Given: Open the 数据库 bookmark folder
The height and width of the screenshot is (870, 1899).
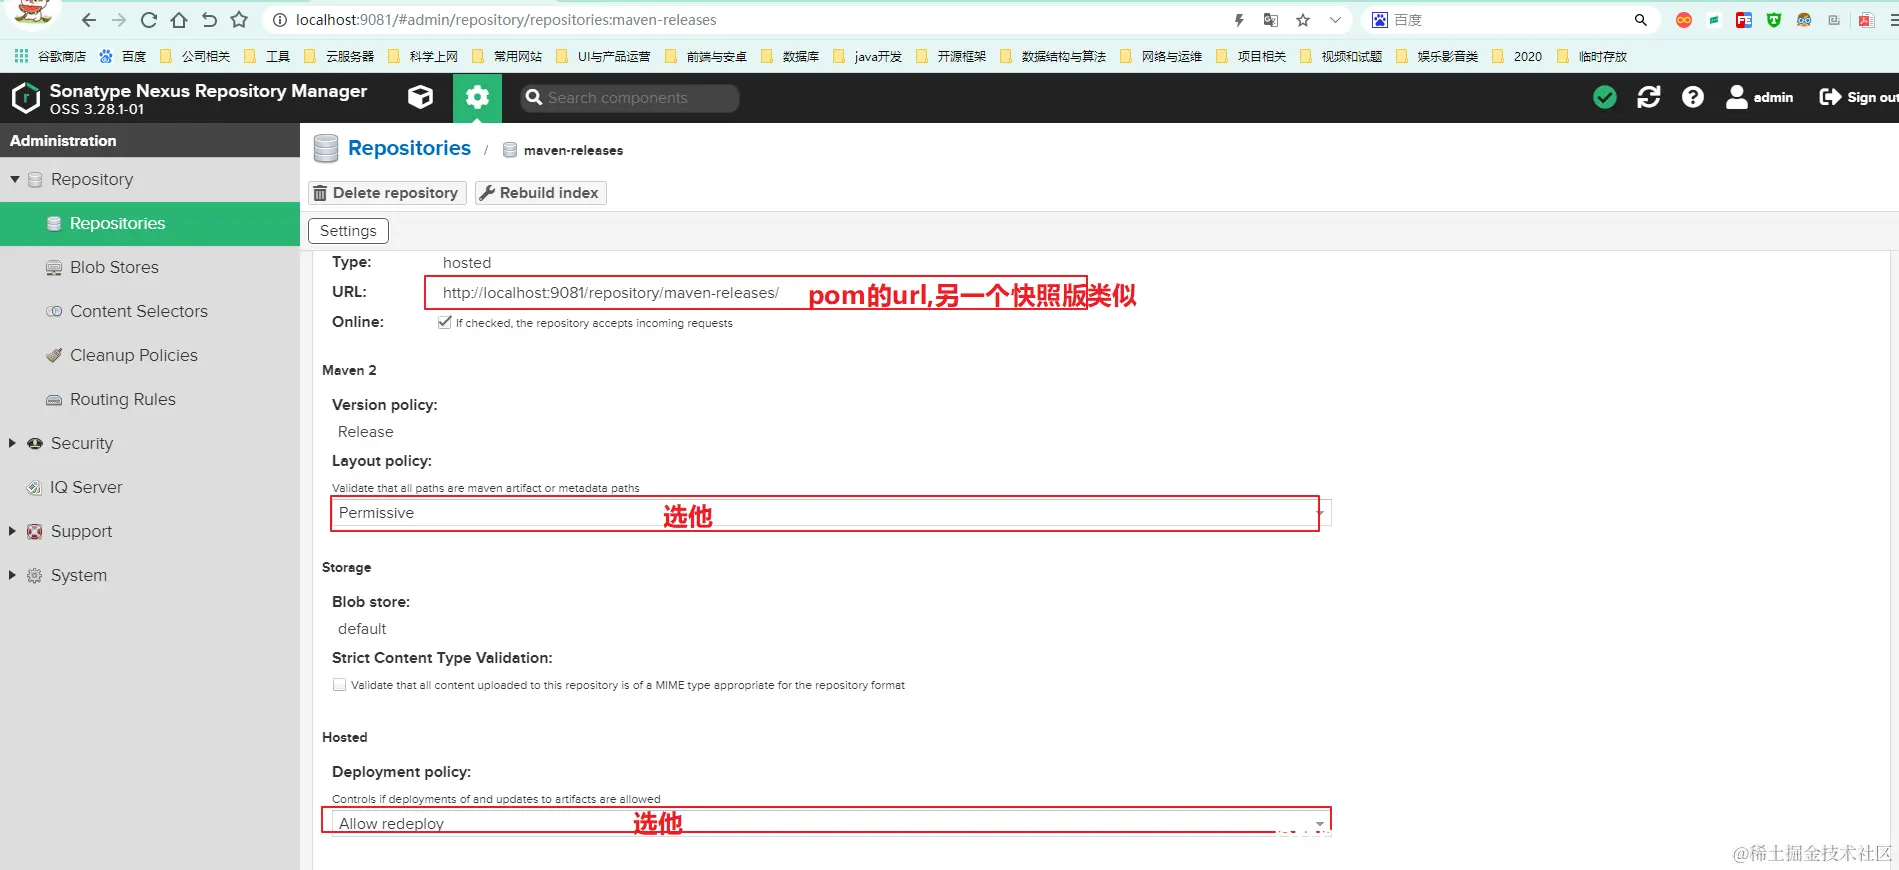Looking at the screenshot, I should 790,56.
